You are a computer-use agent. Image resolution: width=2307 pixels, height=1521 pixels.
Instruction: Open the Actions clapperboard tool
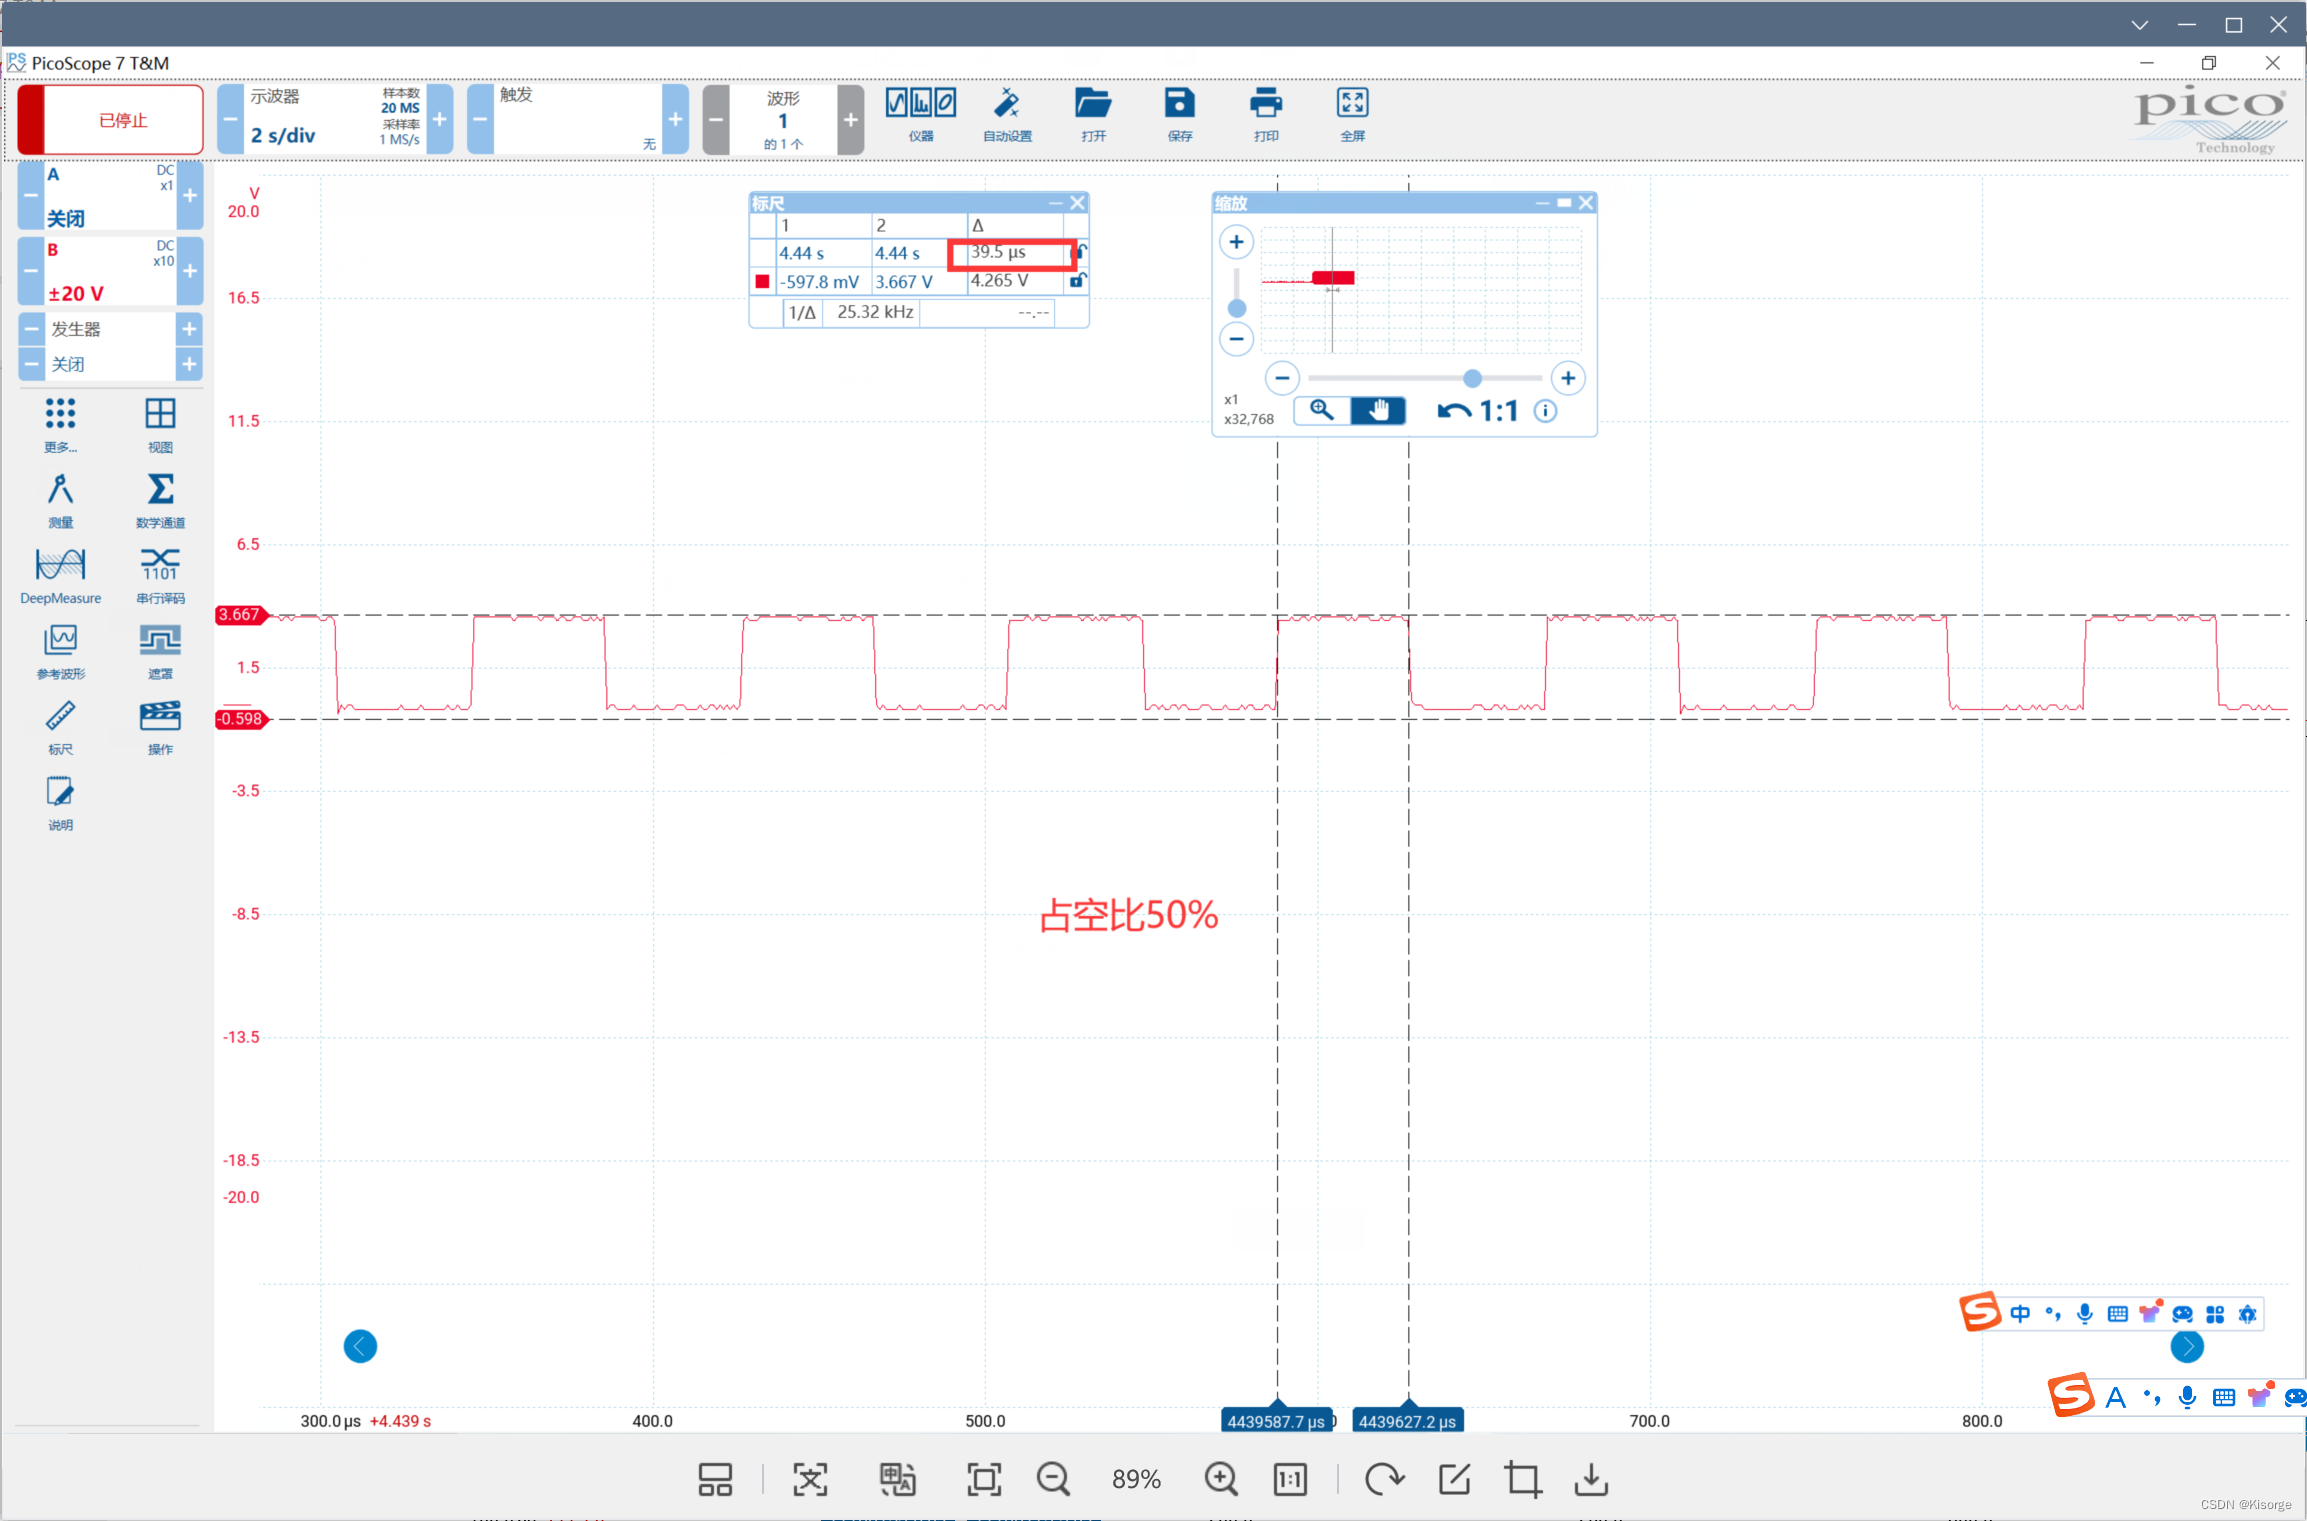[x=160, y=727]
